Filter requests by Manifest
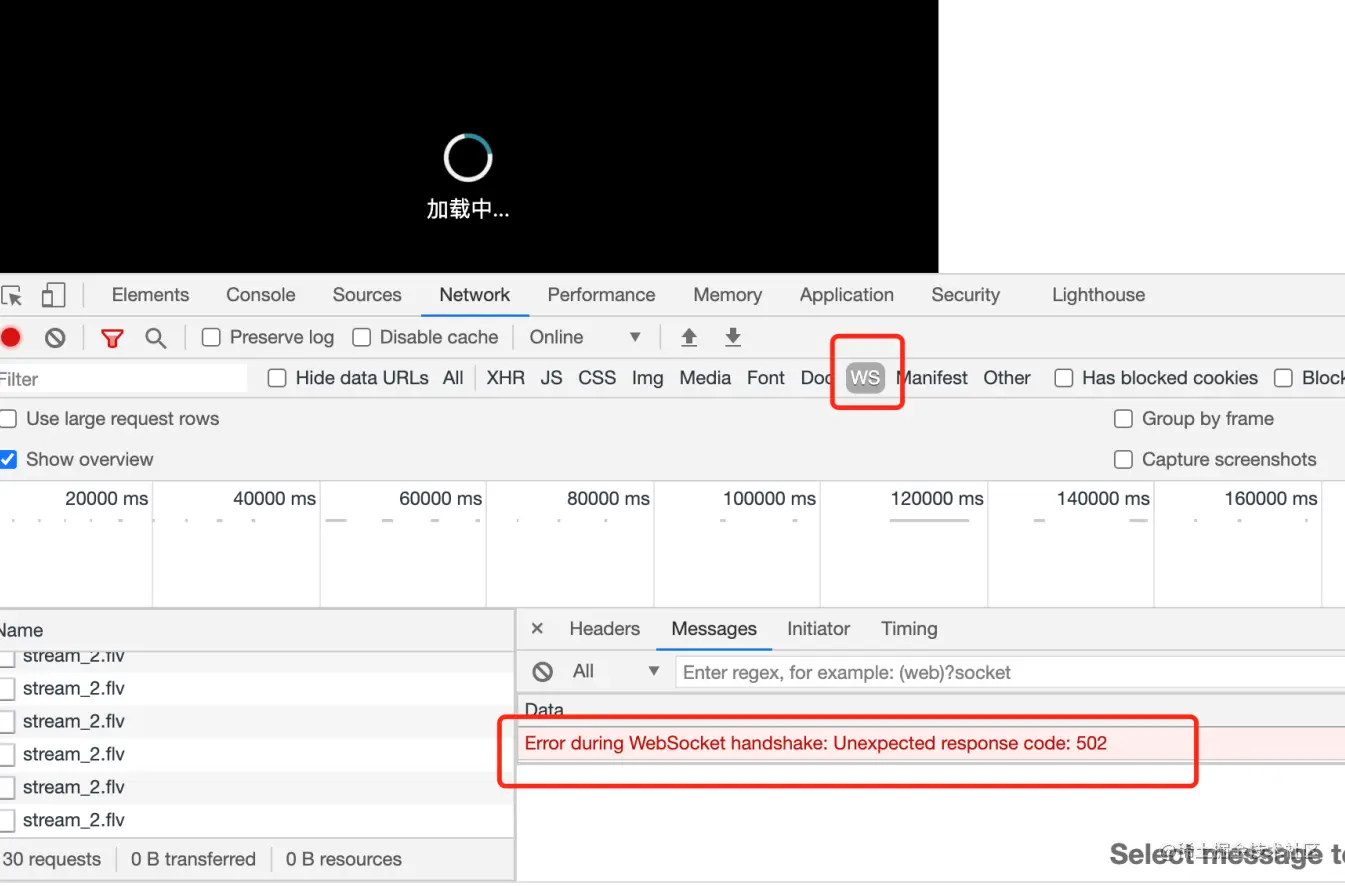Viewport: 1345px width, 886px height. coord(932,378)
